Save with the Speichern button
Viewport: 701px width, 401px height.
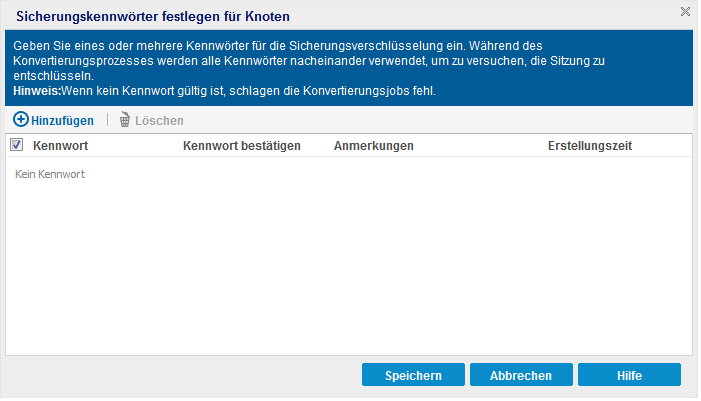(414, 375)
